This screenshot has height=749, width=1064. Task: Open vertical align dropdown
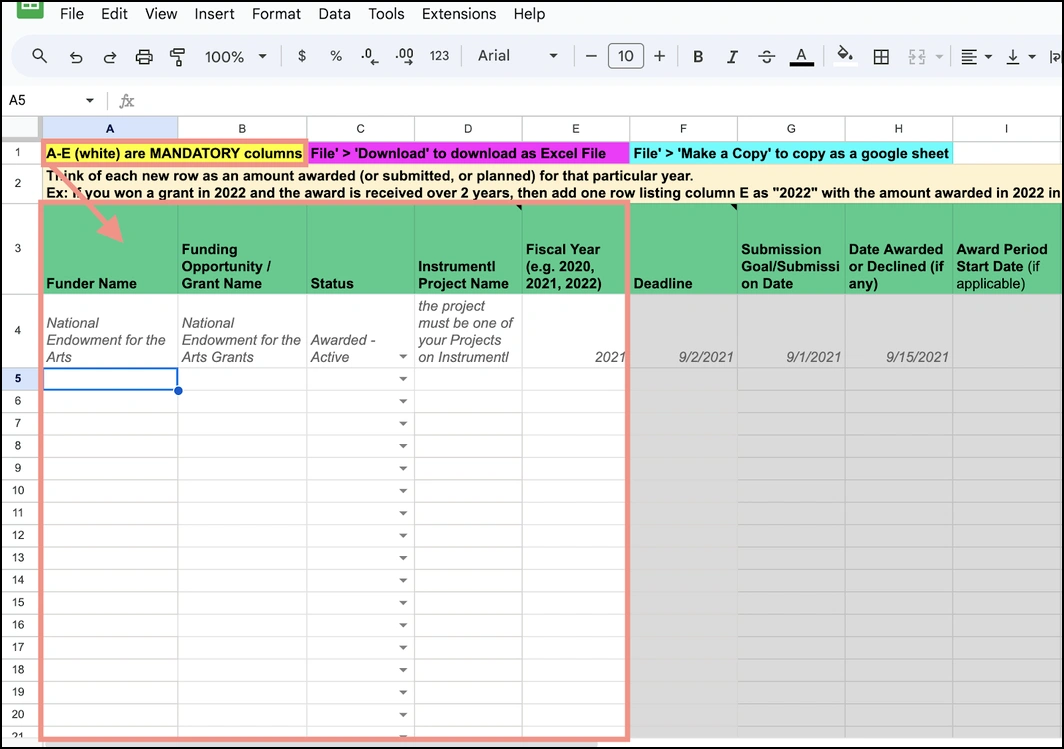click(1021, 57)
